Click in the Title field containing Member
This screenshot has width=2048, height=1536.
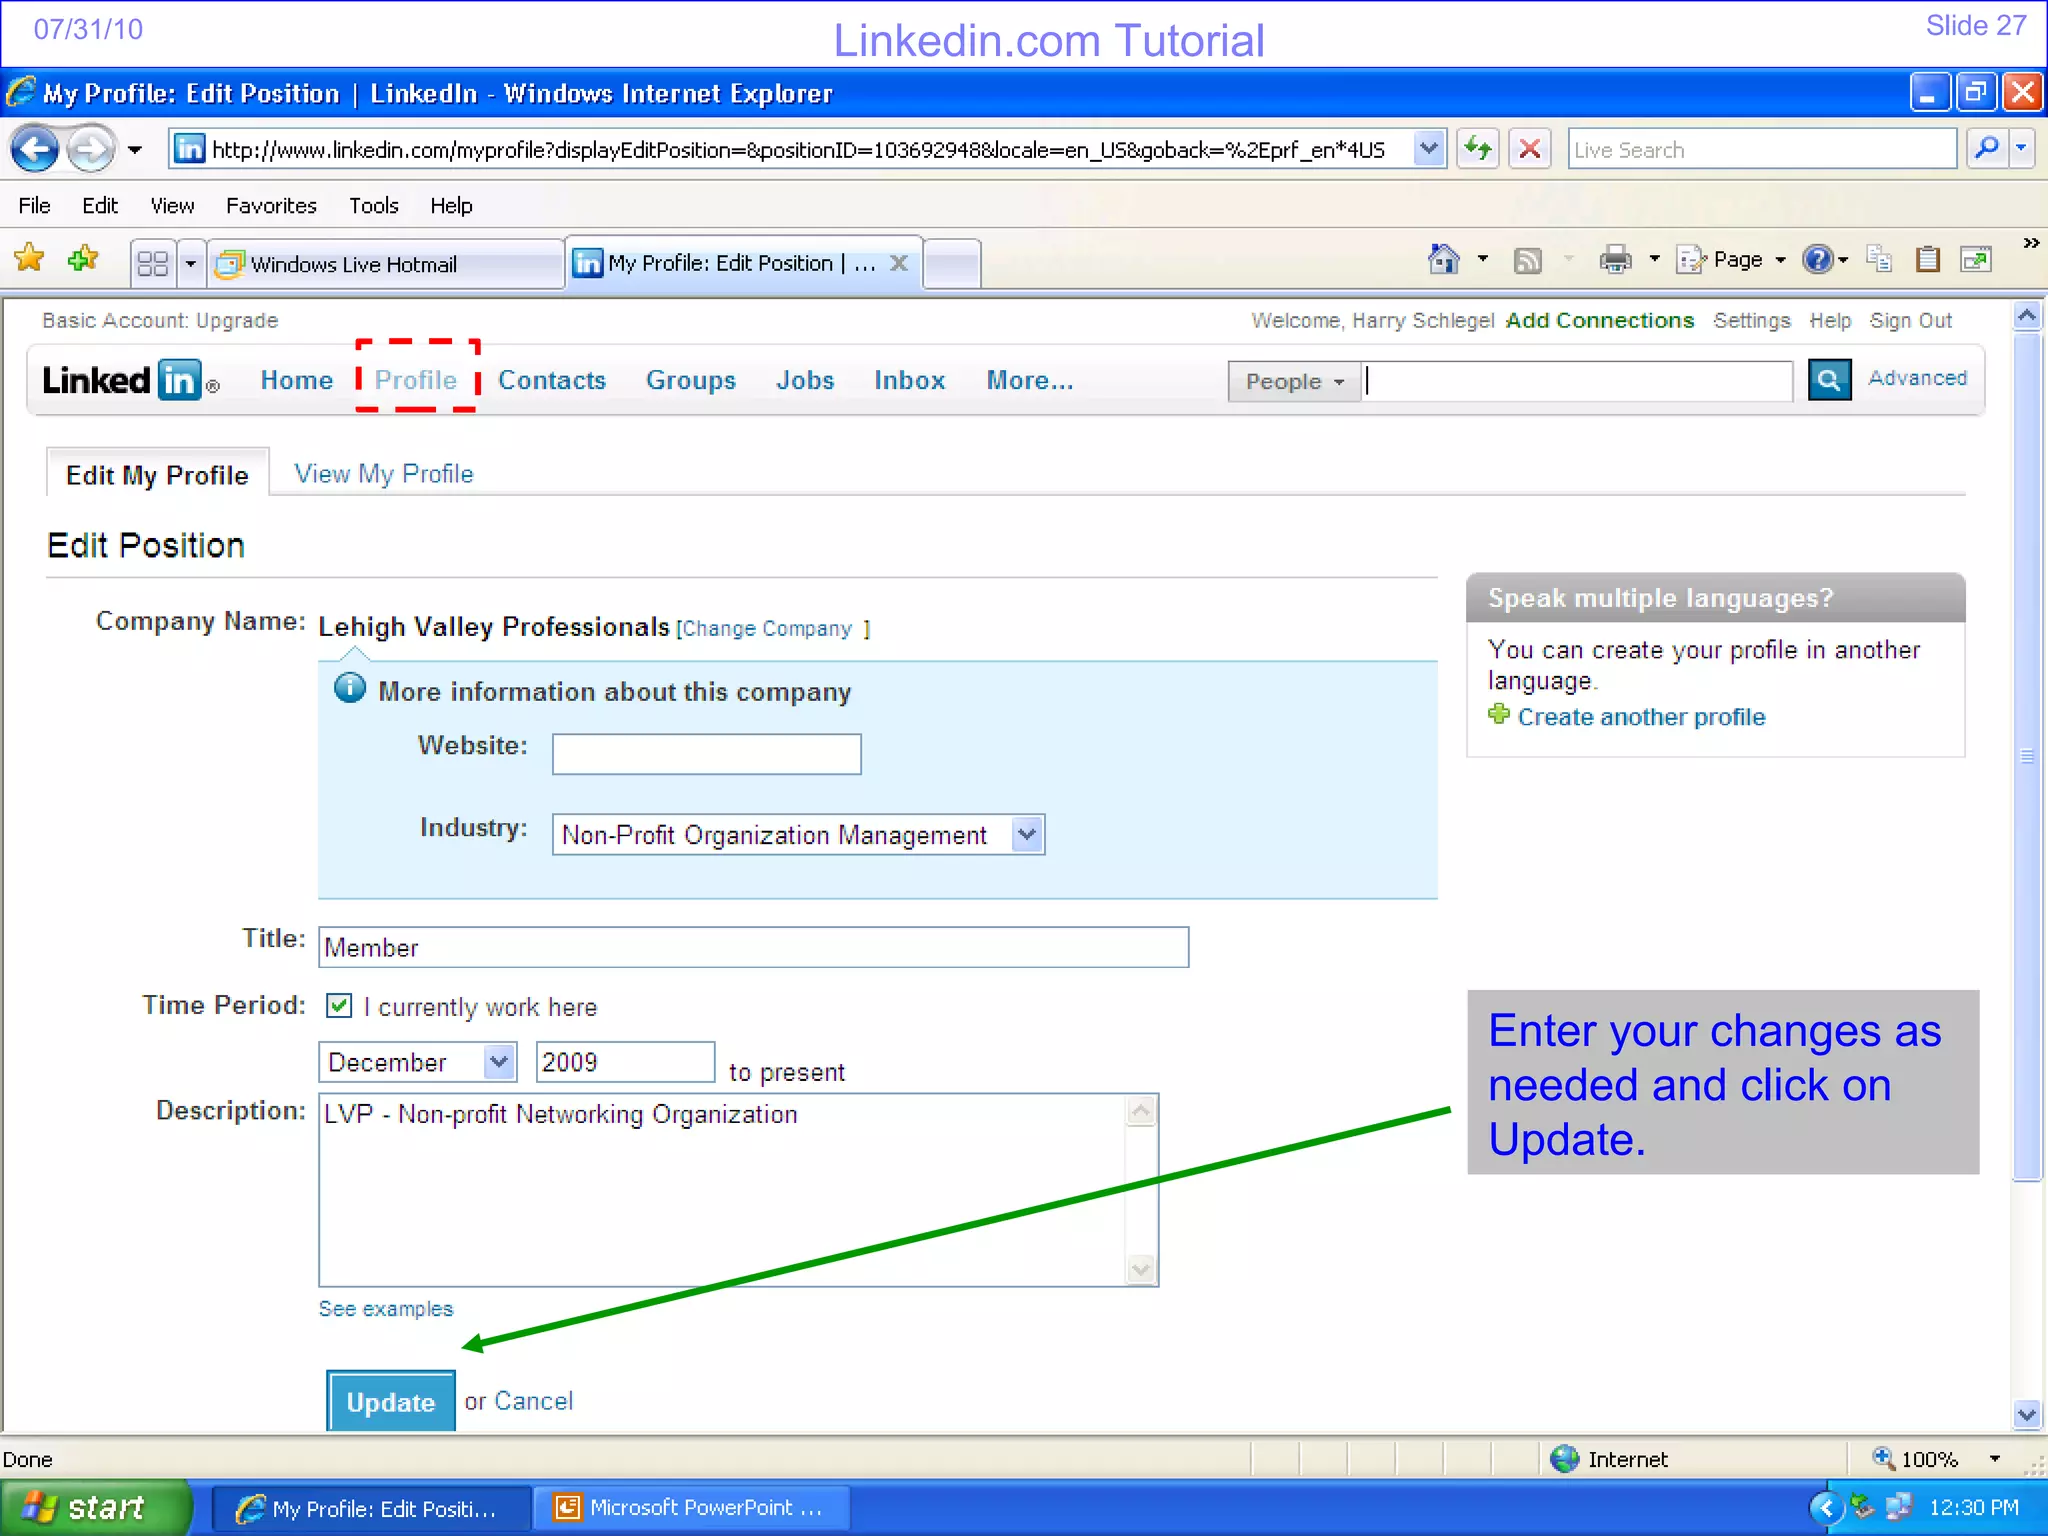tap(753, 947)
